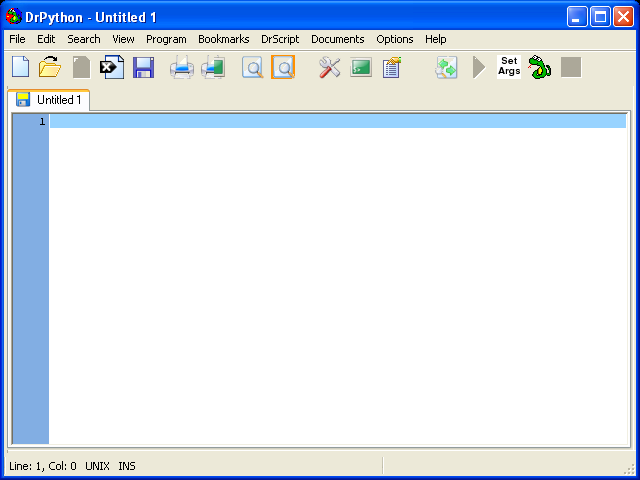The image size is (640, 480).
Task: Expand the Options menu
Action: 395,39
